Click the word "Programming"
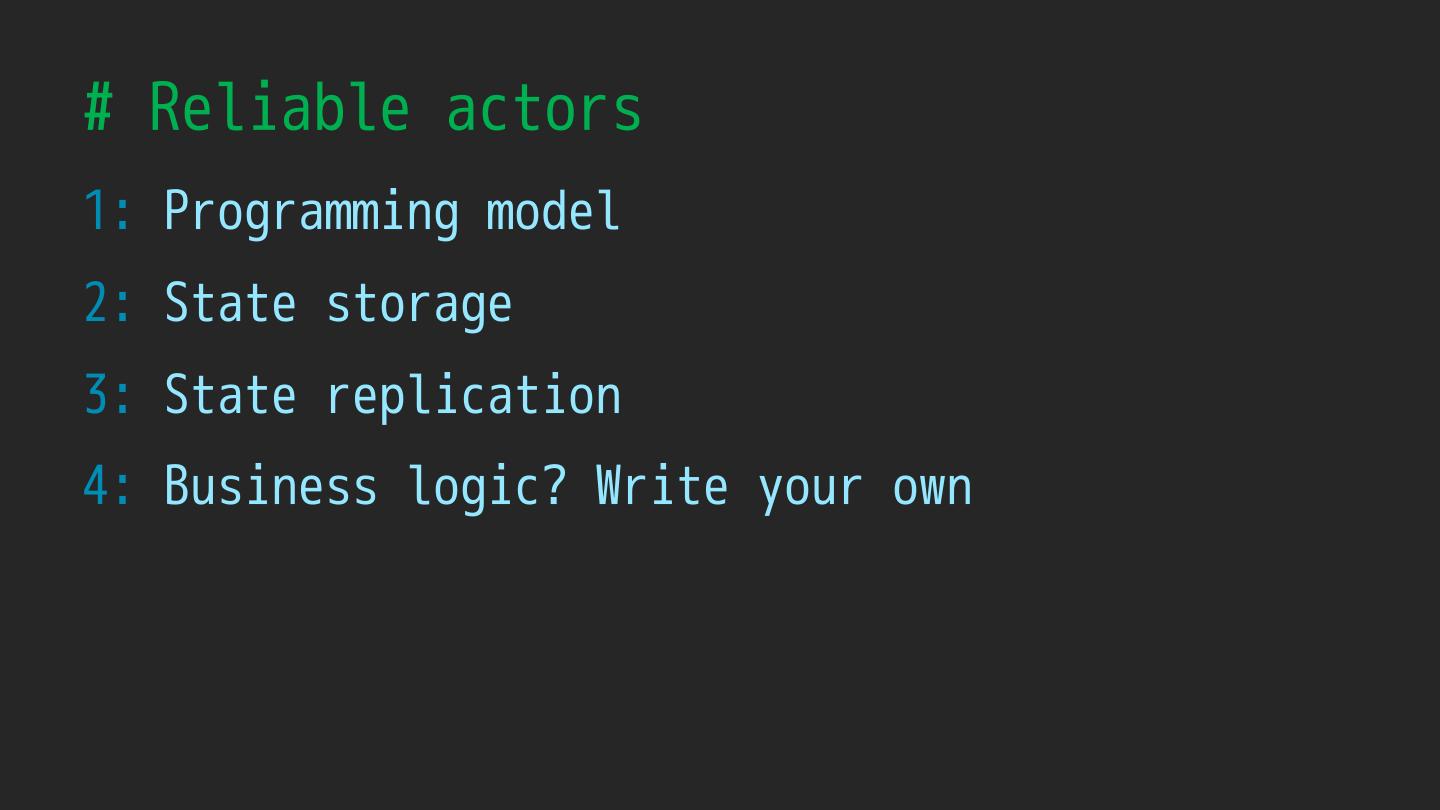1440x810 pixels. (x=311, y=211)
